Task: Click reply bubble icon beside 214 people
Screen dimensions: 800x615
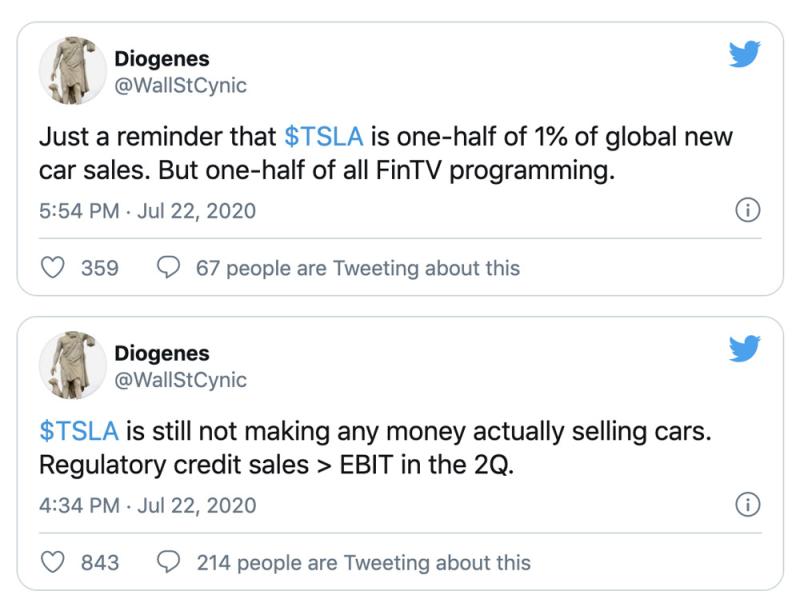Action: [170, 562]
